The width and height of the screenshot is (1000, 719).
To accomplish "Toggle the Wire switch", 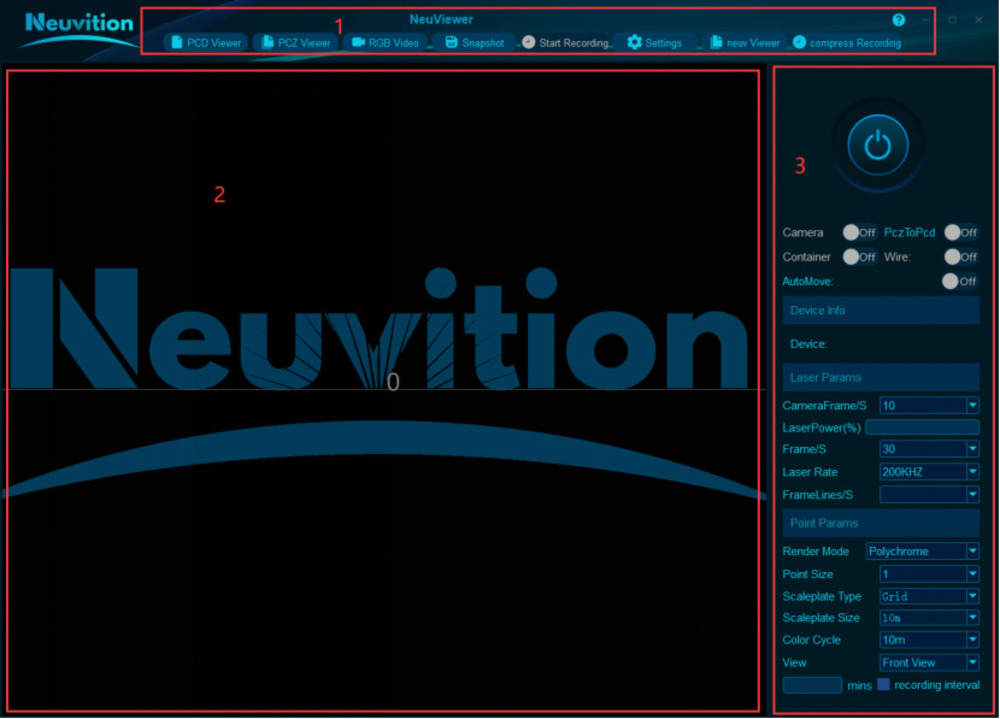I will 961,257.
